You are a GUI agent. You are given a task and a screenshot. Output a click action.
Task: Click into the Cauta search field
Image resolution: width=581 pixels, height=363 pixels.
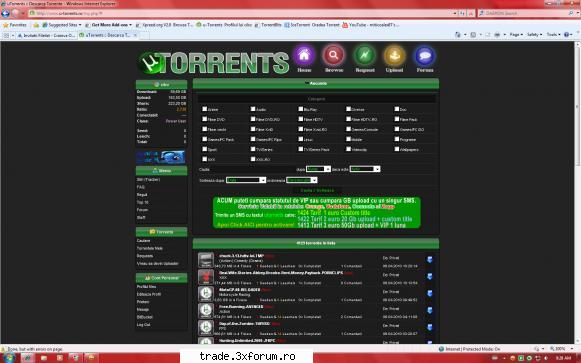pos(253,169)
